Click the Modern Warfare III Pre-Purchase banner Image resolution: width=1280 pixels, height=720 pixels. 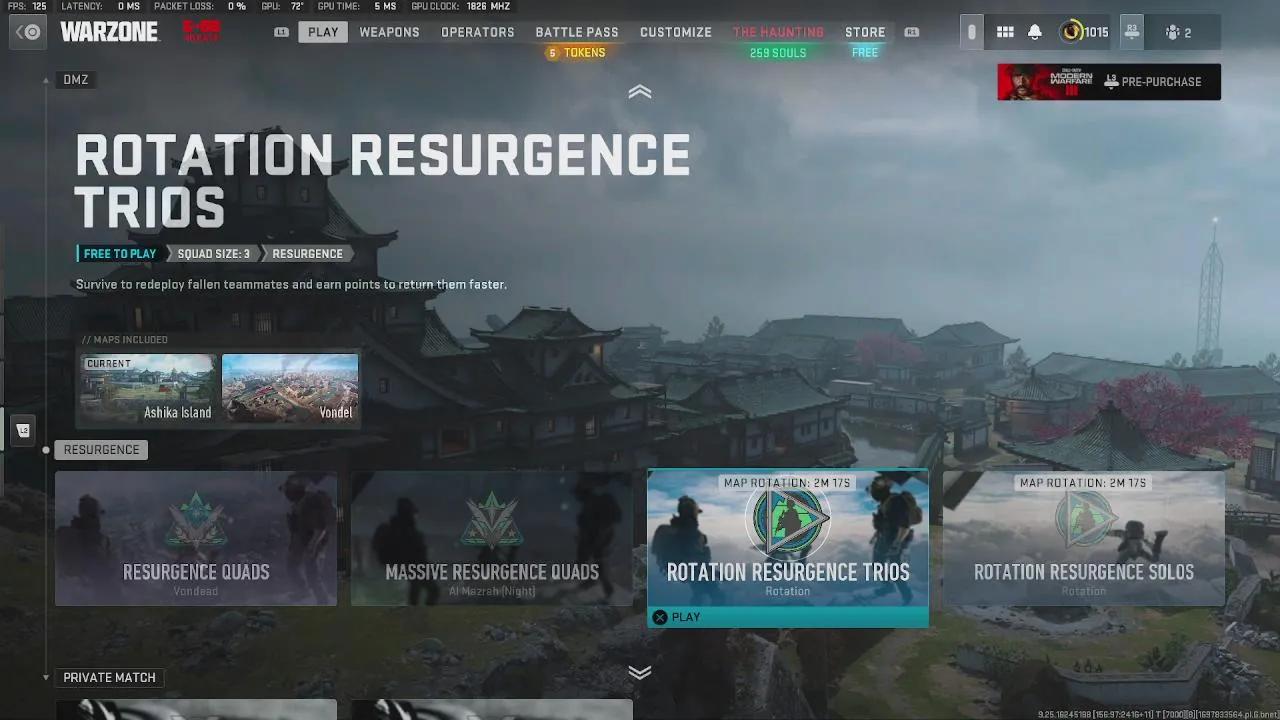pyautogui.click(x=1109, y=82)
